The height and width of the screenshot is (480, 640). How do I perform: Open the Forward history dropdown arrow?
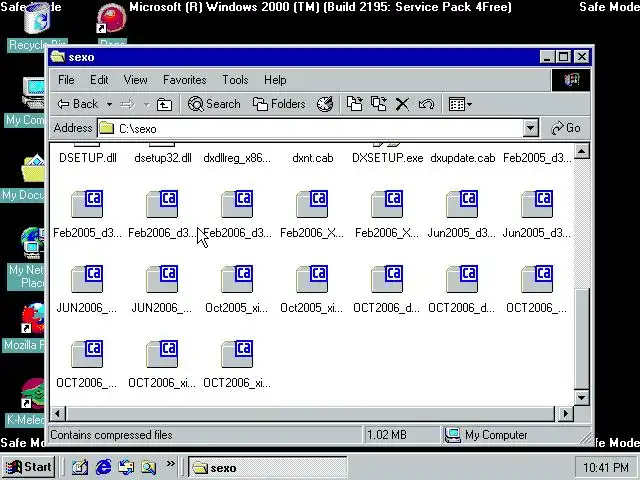(146, 104)
